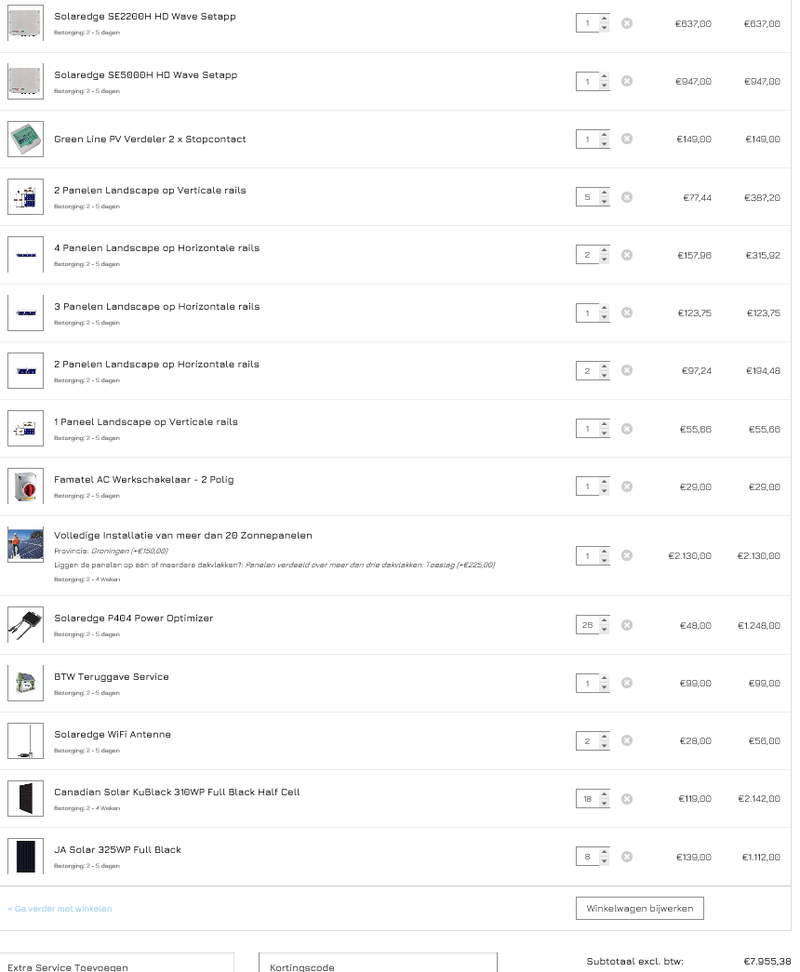Open the Volledige Installatie product thumbnail
800x972 pixels.
pyautogui.click(x=25, y=545)
